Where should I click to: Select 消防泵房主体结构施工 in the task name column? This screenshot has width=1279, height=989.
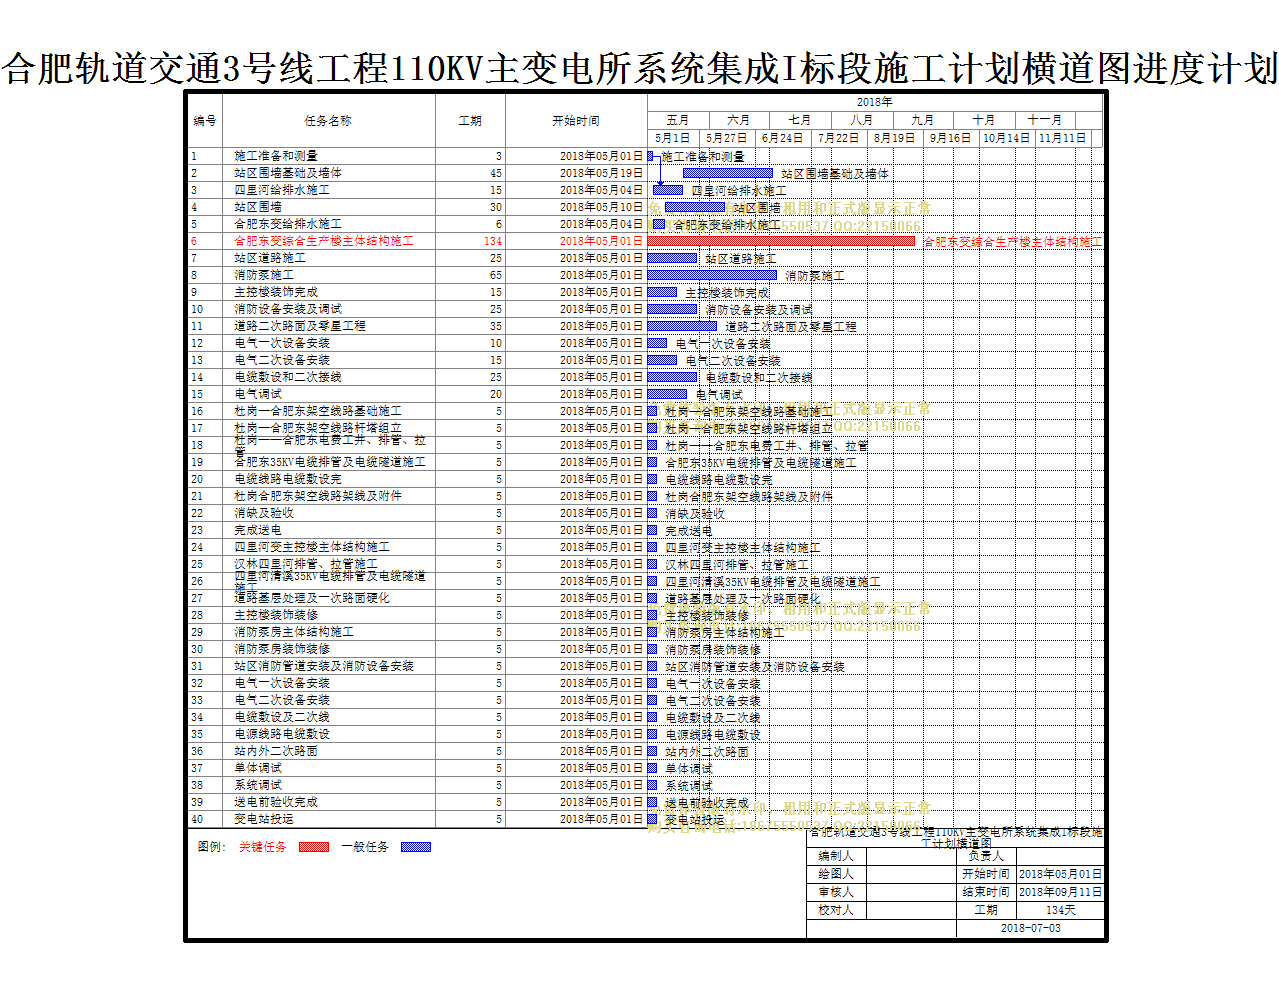click(x=294, y=632)
